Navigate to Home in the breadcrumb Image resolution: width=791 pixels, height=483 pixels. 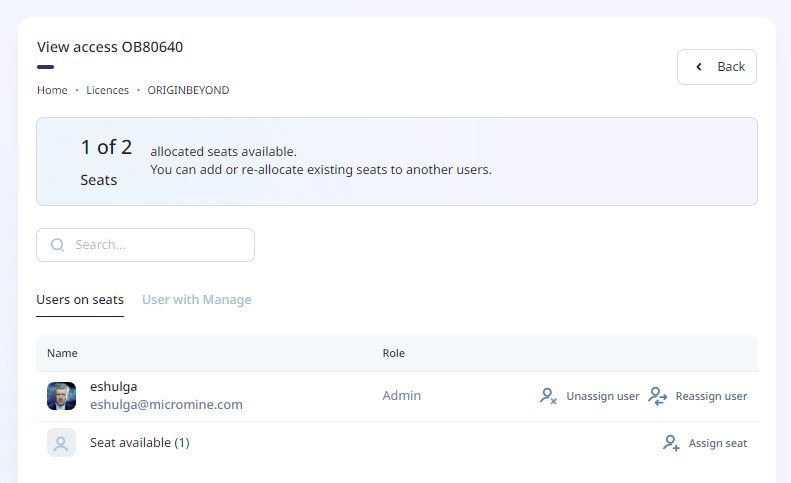pyautogui.click(x=52, y=90)
